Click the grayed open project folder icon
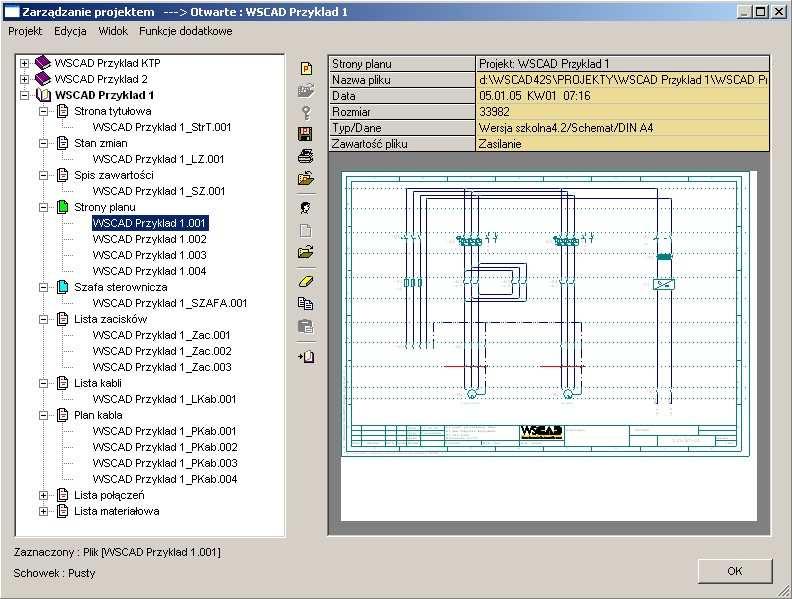The image size is (792, 599). point(306,90)
